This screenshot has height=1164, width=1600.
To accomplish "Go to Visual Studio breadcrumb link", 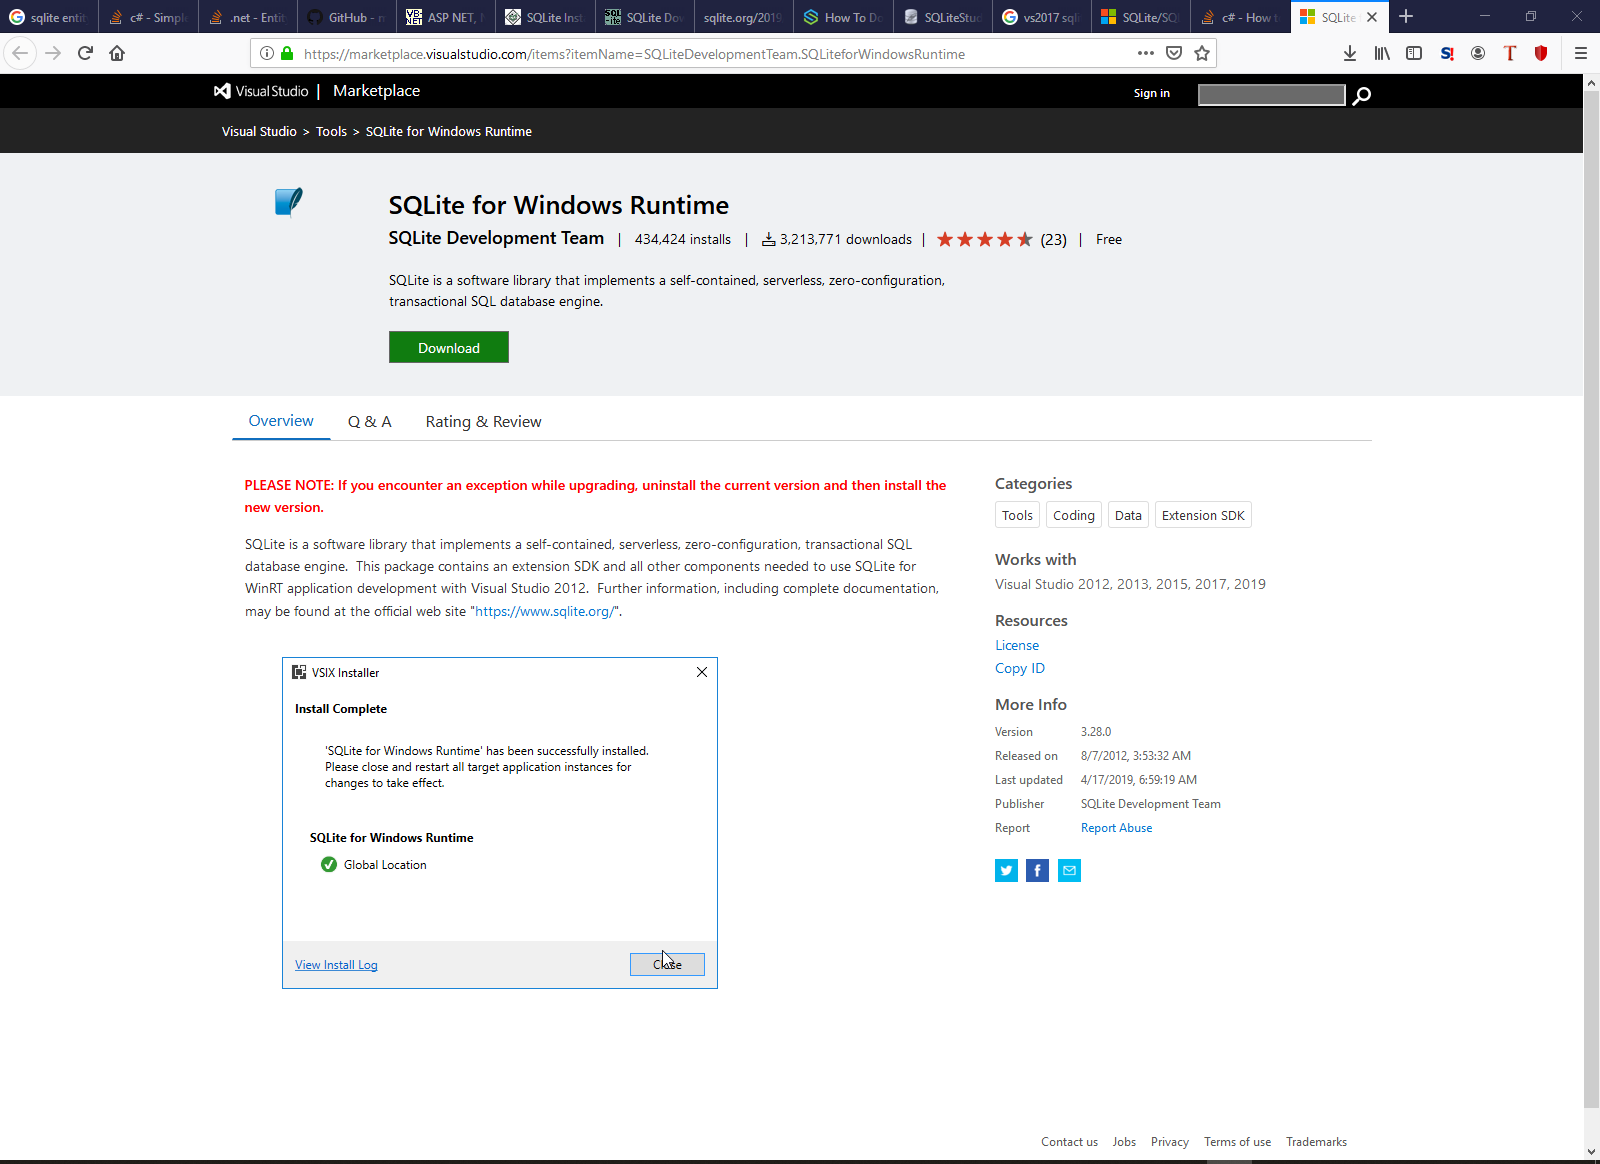I will point(259,132).
